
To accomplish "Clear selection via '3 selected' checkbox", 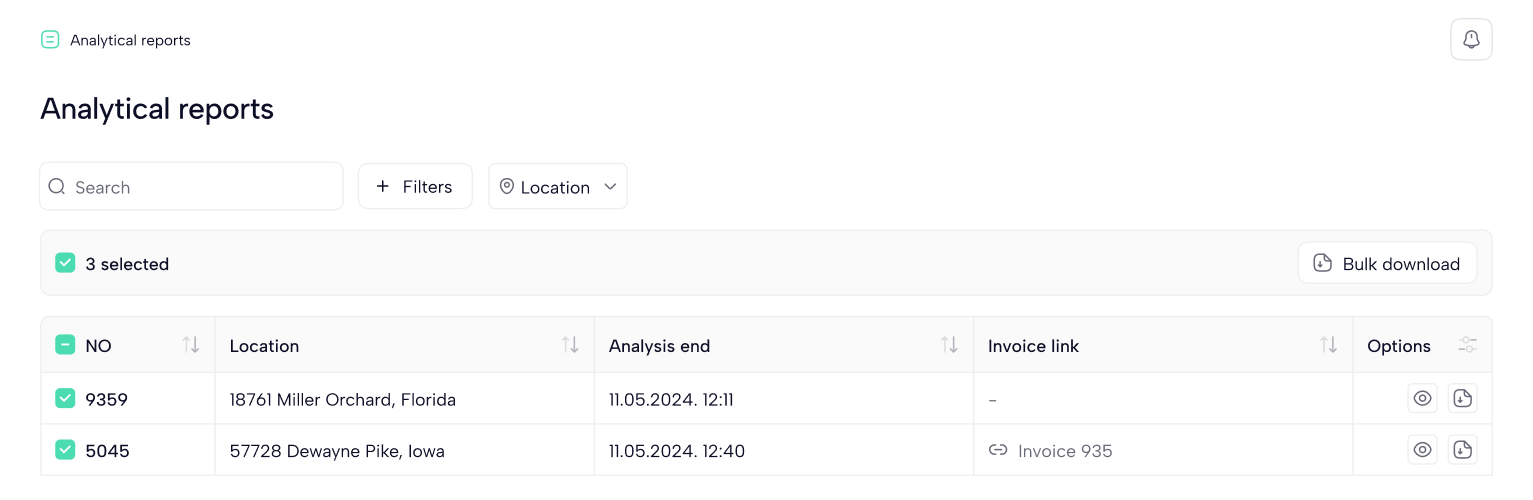I will pyautogui.click(x=65, y=263).
